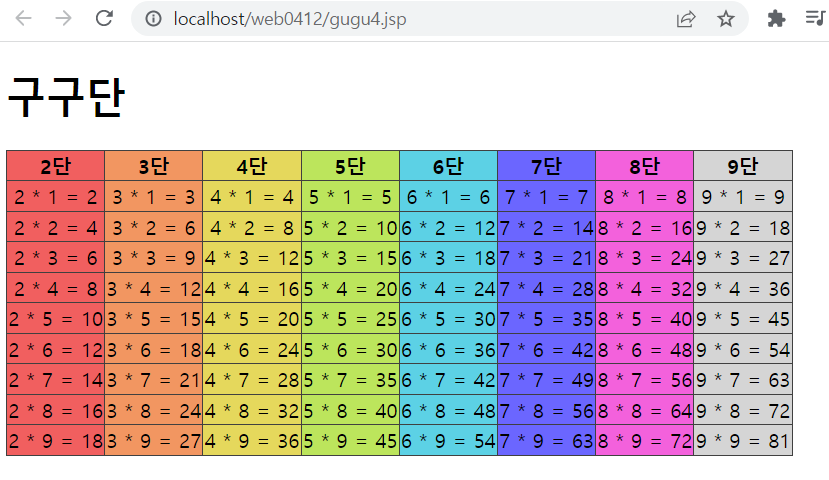Select cell 5 * 6 = 30
Image resolution: width=829 pixels, height=480 pixels.
[351, 349]
